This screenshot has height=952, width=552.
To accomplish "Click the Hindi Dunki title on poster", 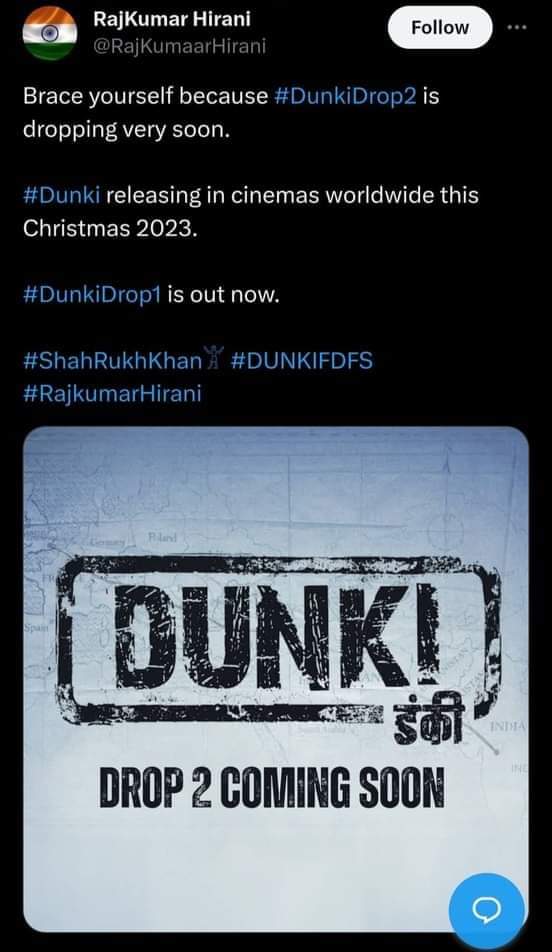I will click(428, 722).
